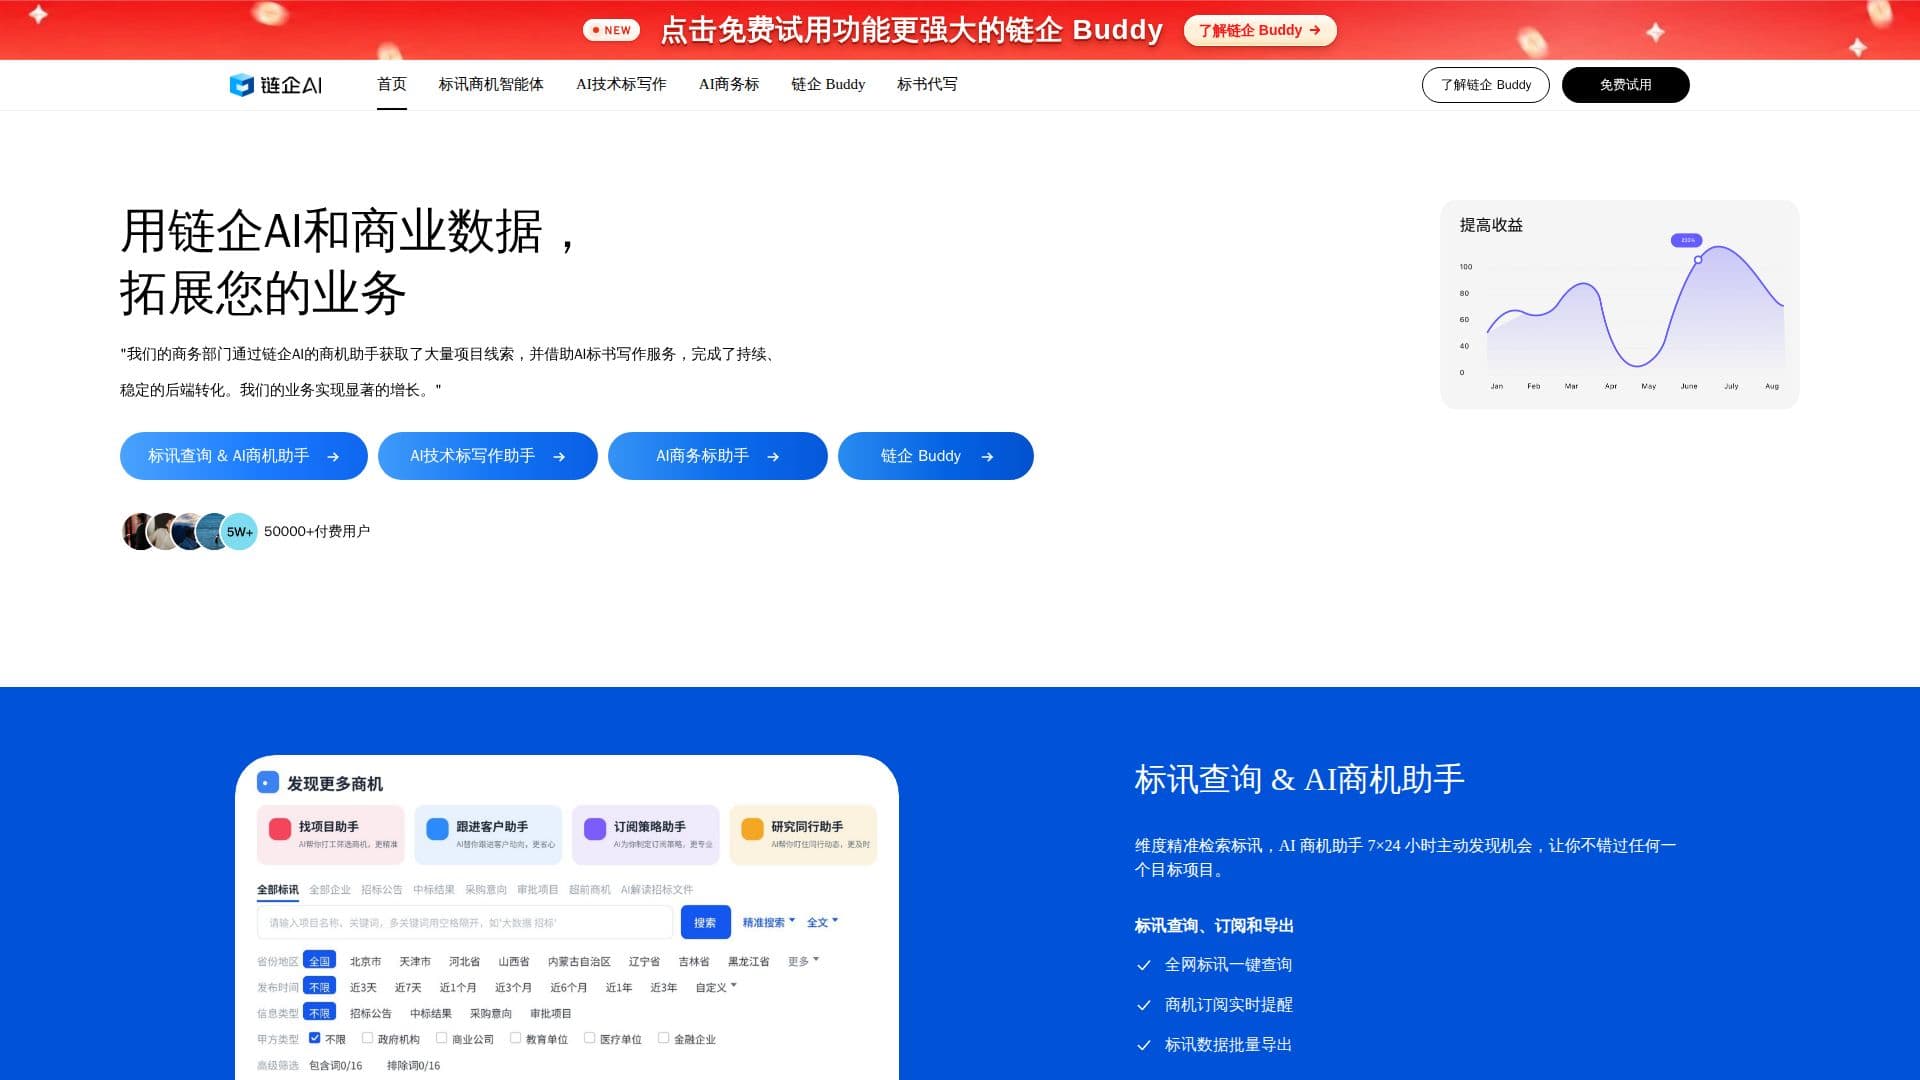
Task: Open the 自定义 time range dropdown
Action: coord(716,987)
